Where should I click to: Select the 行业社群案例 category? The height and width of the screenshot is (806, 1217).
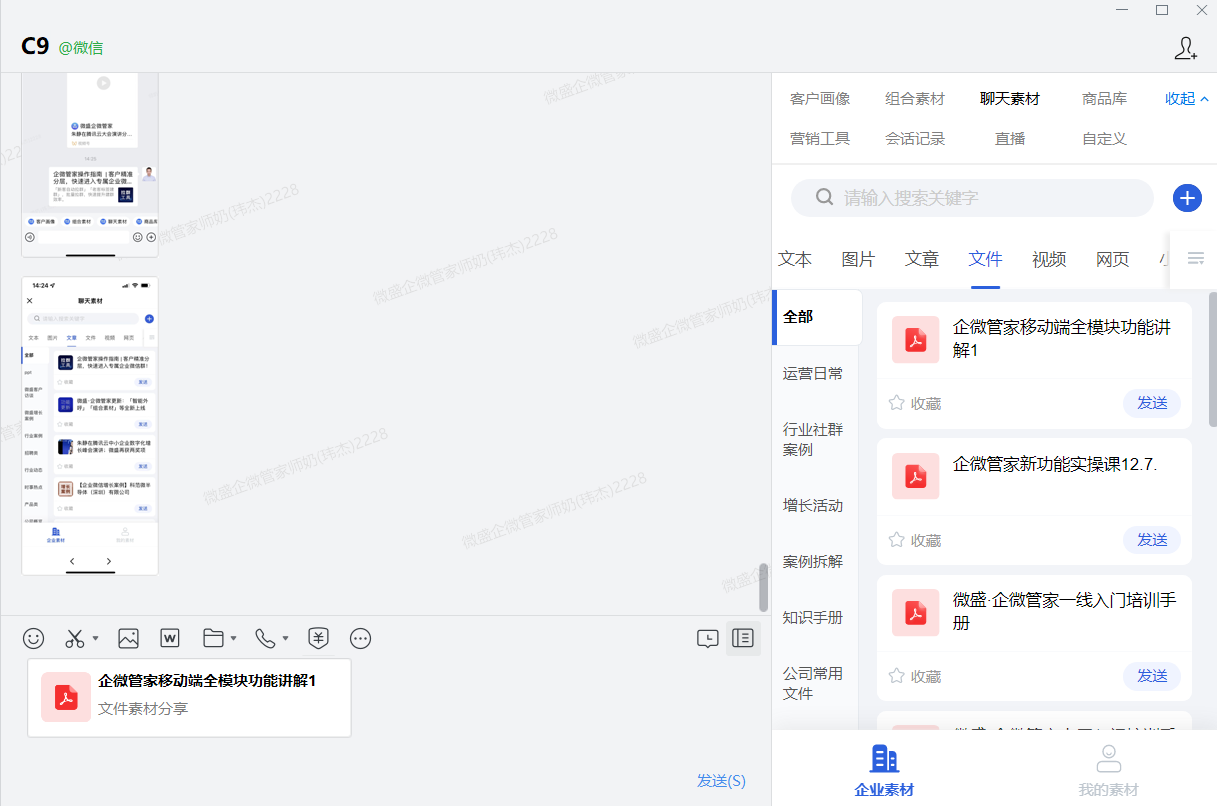[x=815, y=439]
